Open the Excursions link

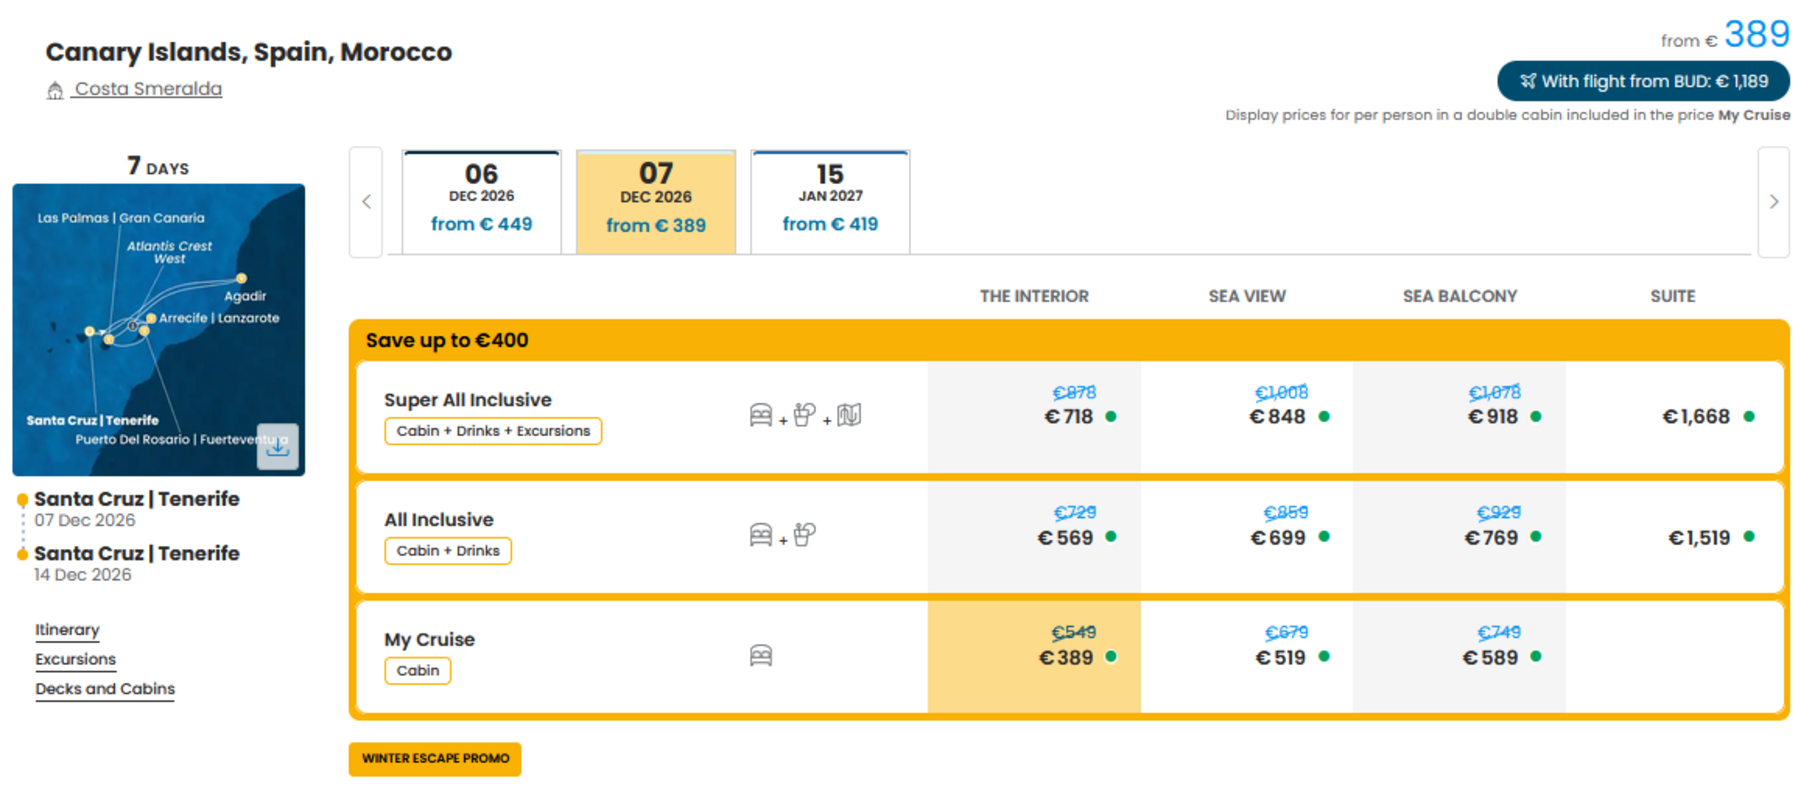click(x=75, y=659)
